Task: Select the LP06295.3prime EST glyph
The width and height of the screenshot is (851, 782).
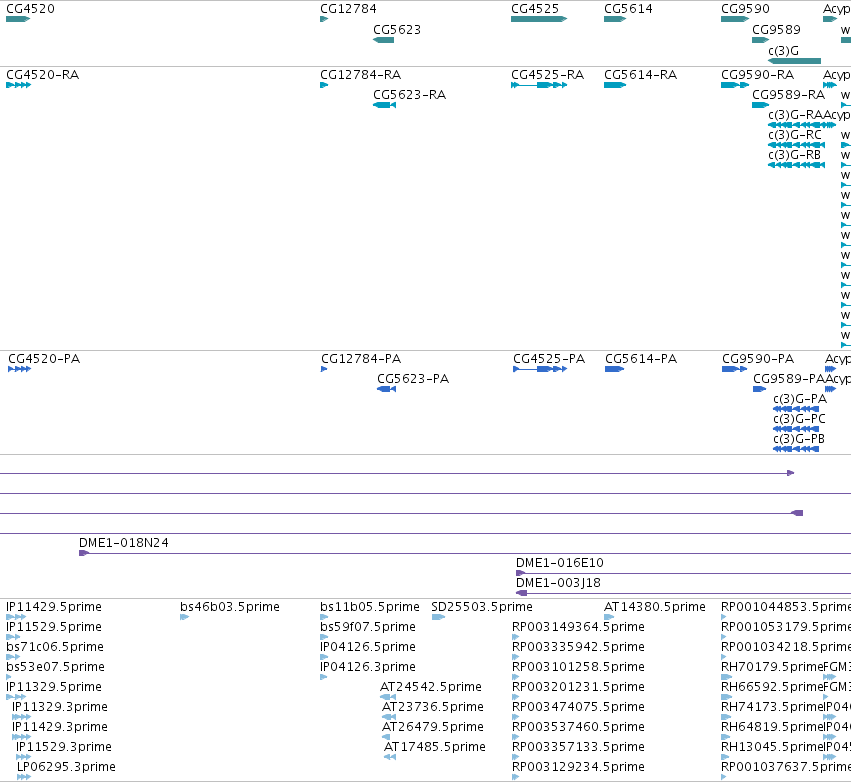Action: point(24,777)
